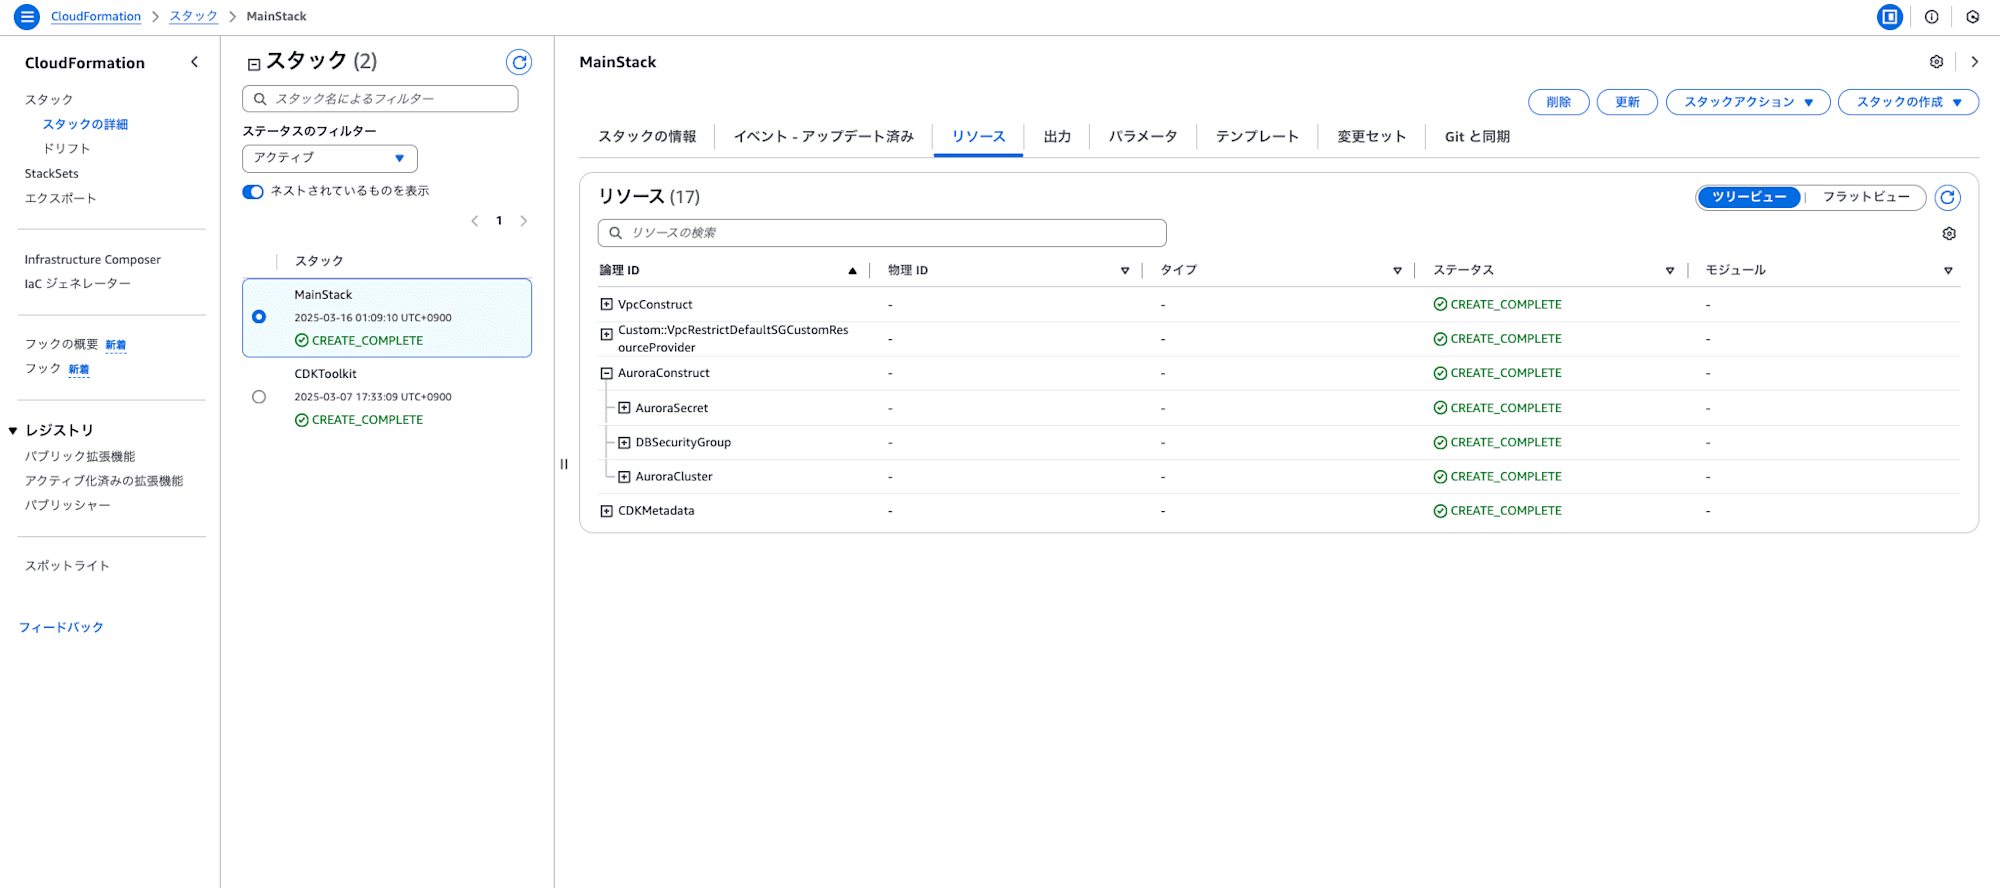
Task: Sort by Logical ID column arrow
Action: click(852, 271)
